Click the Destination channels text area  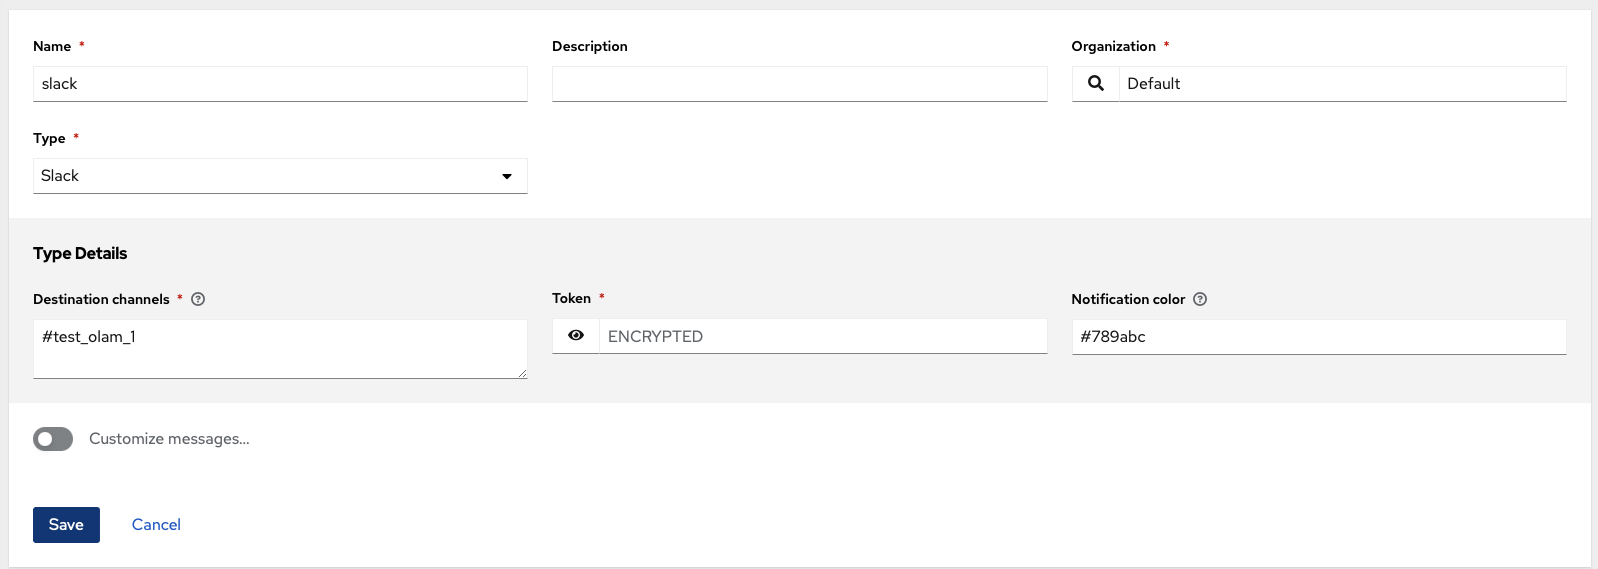280,348
